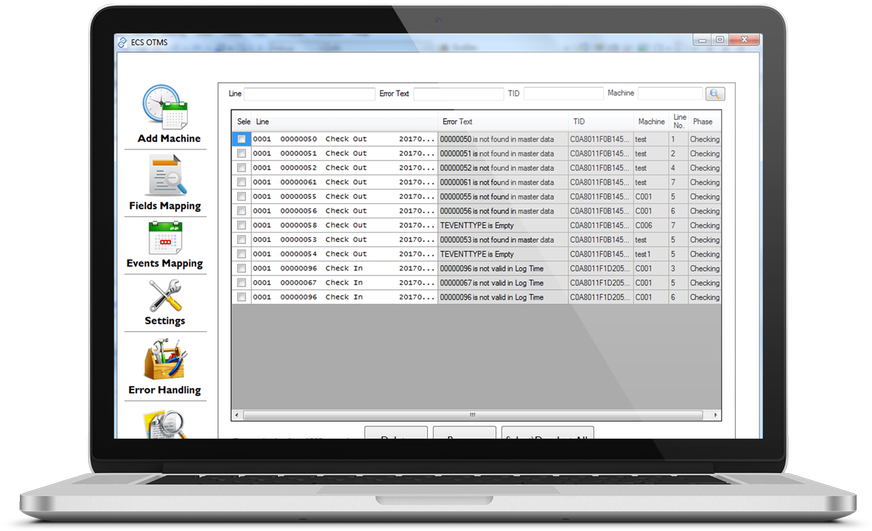
Task: Click the Sele column header
Action: pos(243,122)
